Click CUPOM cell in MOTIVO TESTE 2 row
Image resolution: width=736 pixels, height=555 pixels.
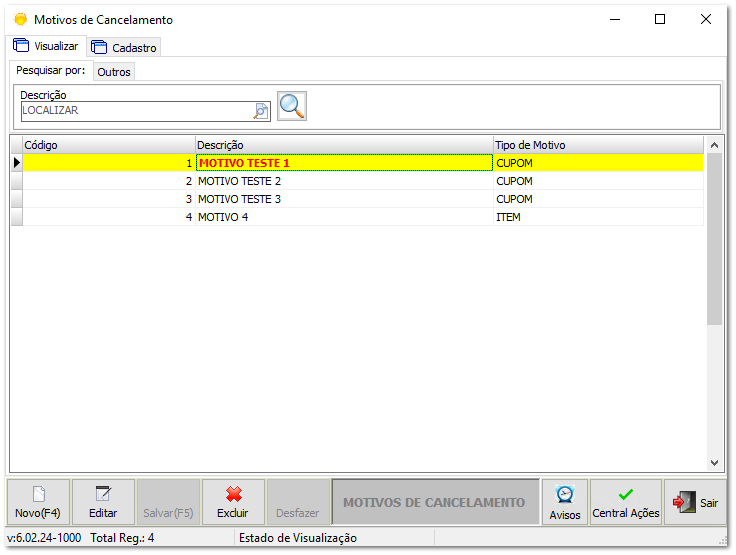pyautogui.click(x=598, y=181)
